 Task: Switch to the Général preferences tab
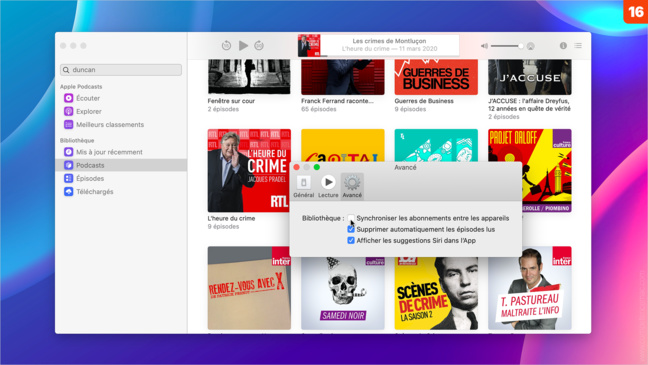coord(304,186)
